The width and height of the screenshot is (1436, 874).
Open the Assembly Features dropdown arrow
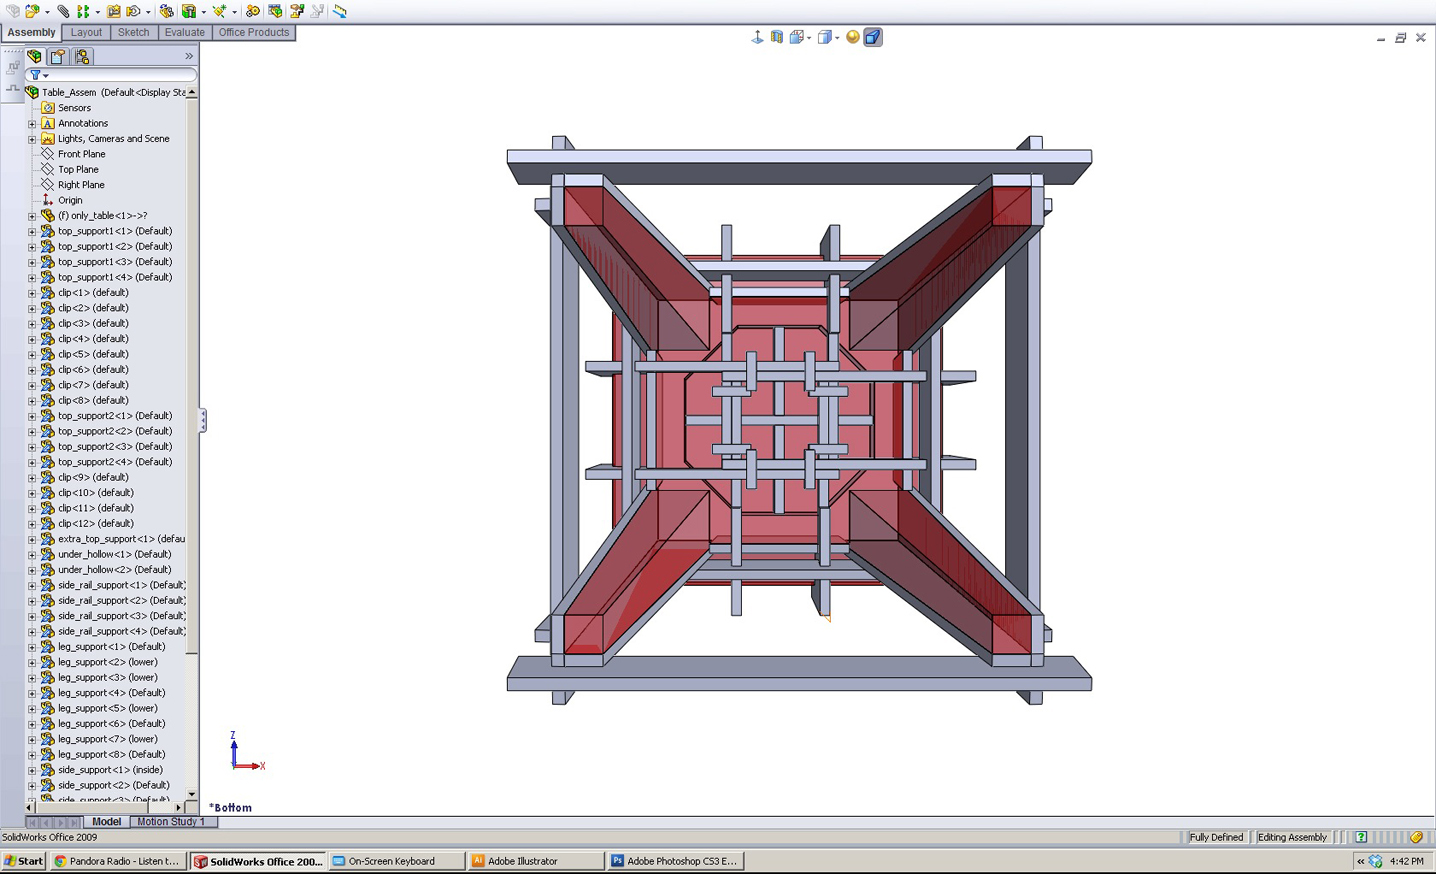203,12
